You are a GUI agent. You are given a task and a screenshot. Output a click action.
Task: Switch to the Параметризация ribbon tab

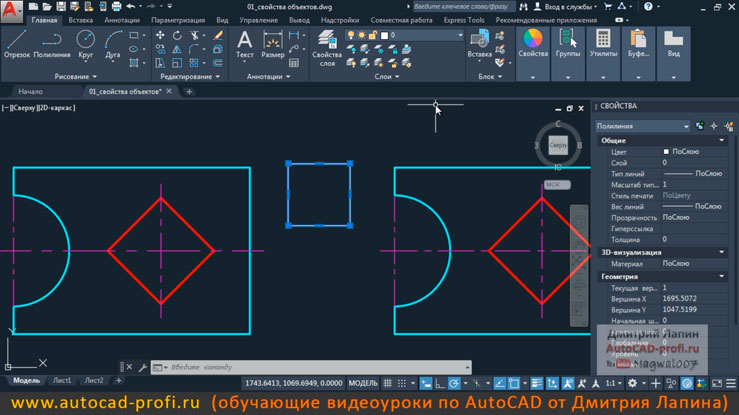pos(178,20)
